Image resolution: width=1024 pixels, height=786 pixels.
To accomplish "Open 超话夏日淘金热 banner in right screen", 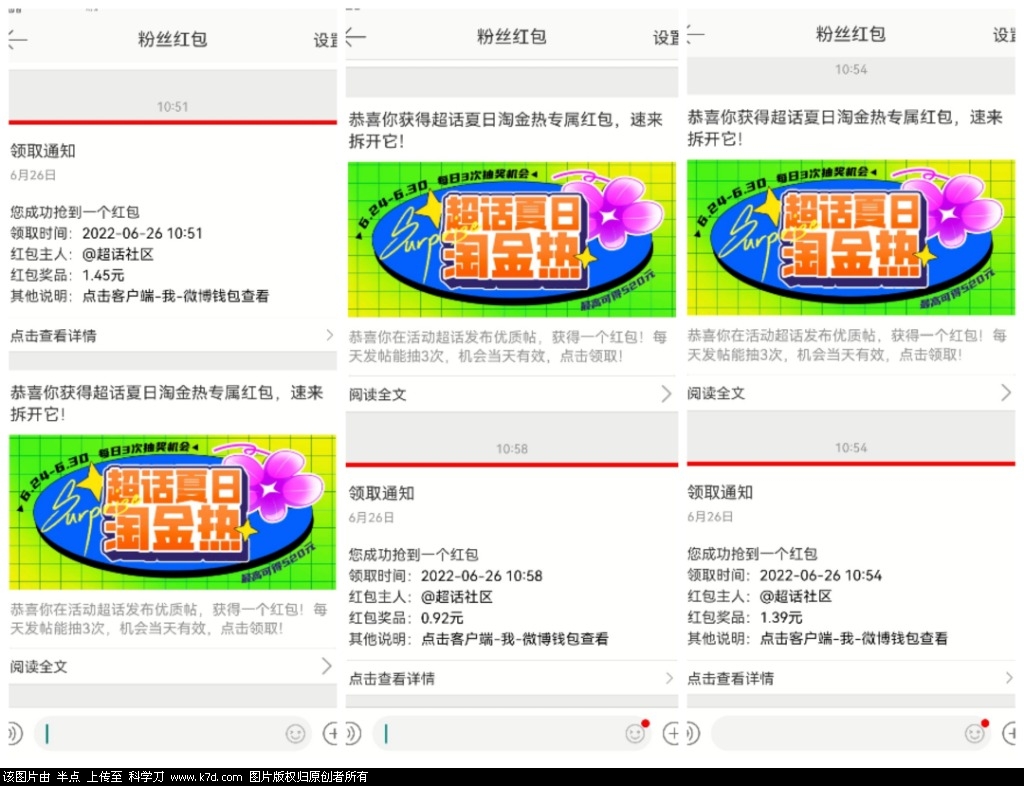I will pos(851,238).
